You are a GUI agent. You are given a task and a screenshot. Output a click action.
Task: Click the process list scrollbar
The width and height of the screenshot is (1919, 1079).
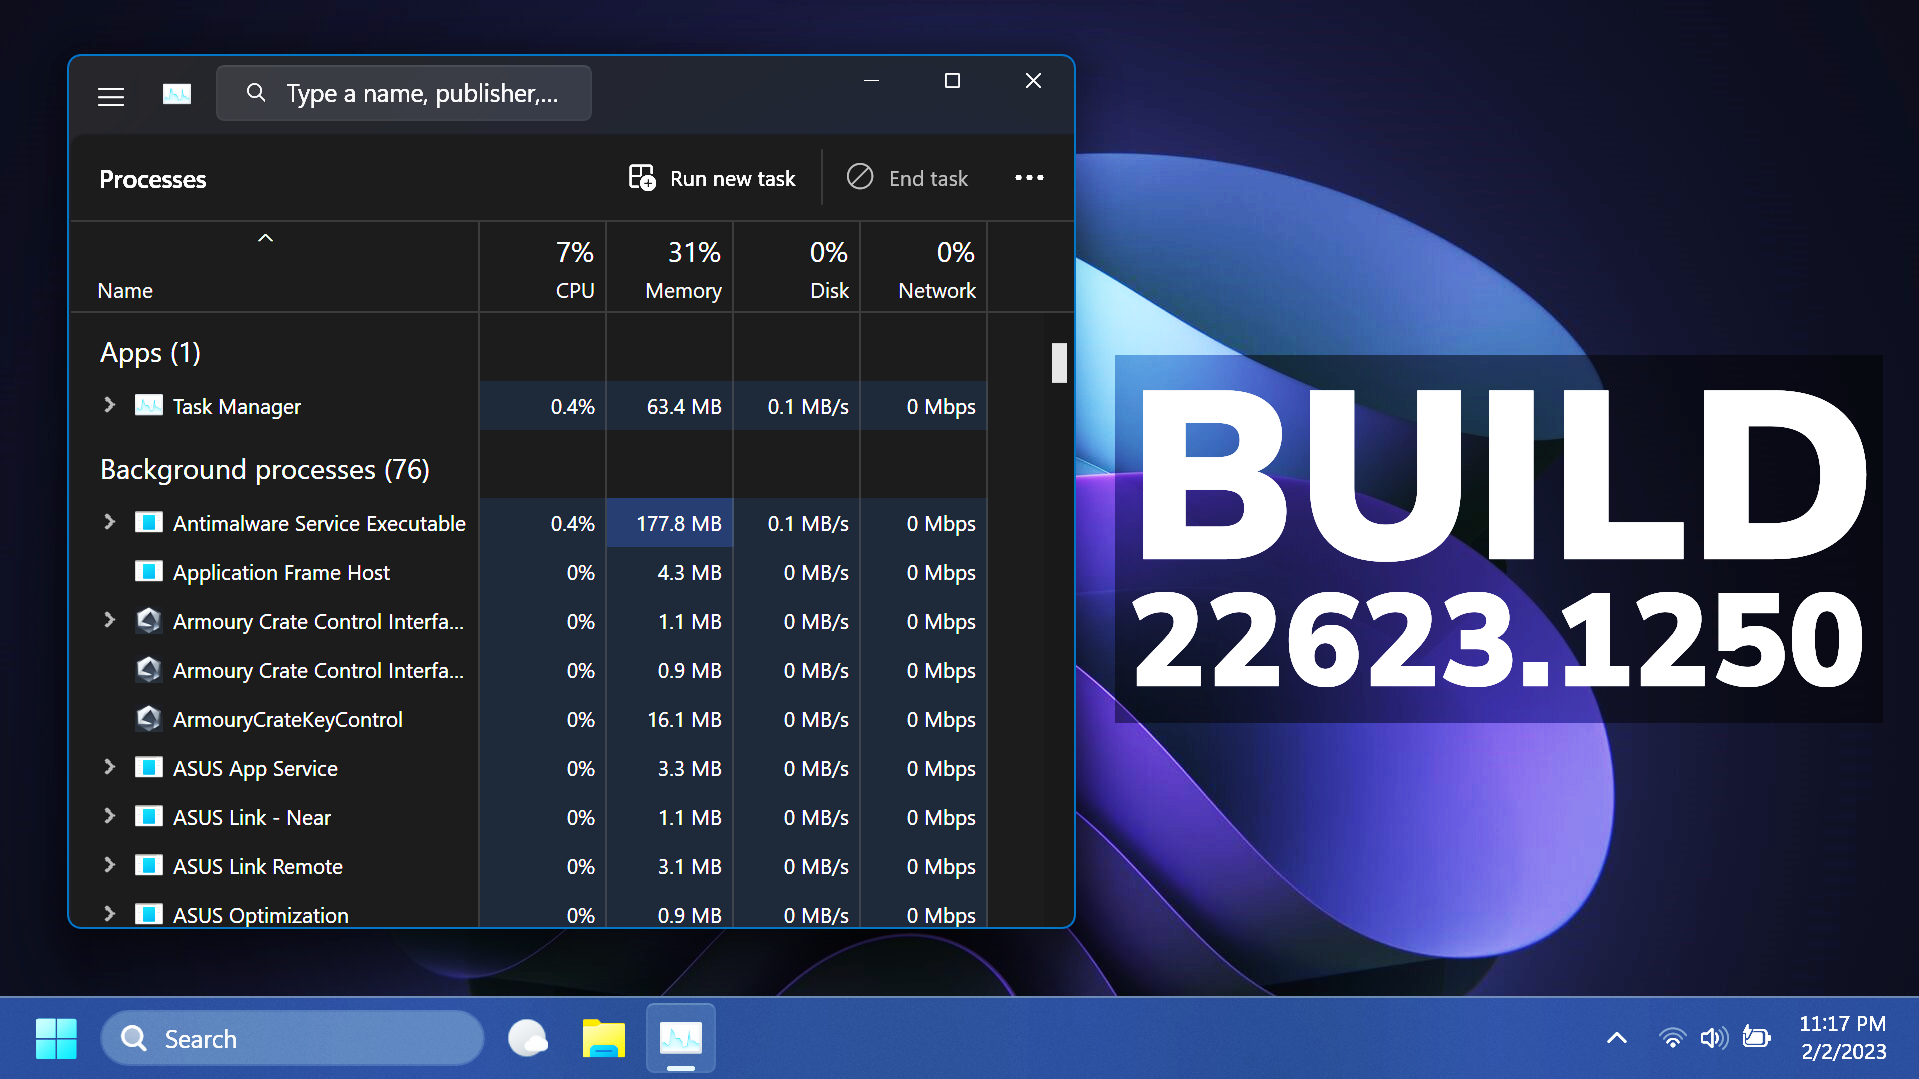coord(1060,364)
